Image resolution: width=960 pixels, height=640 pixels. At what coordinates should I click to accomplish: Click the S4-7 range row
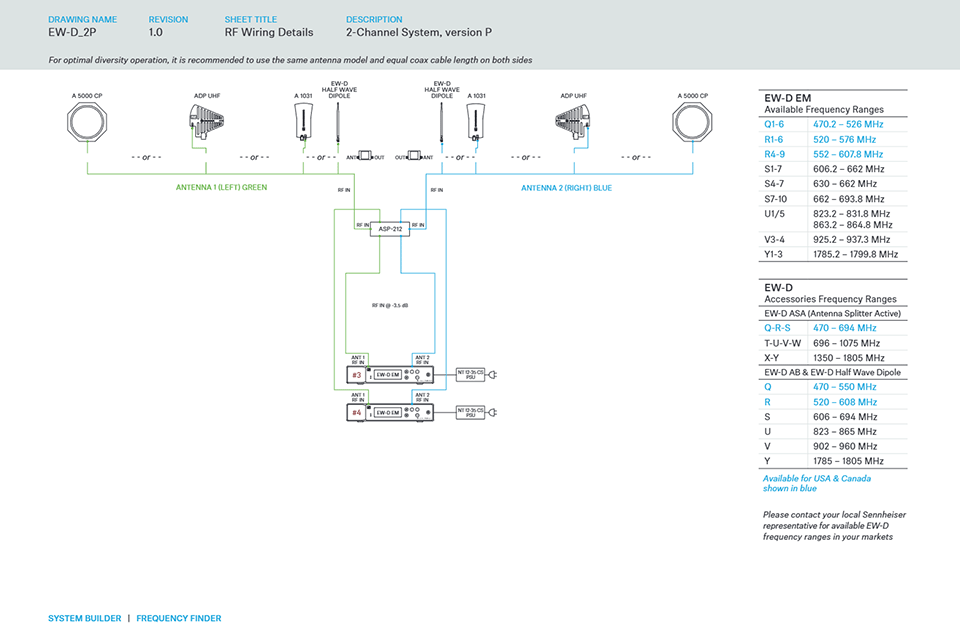pos(833,184)
